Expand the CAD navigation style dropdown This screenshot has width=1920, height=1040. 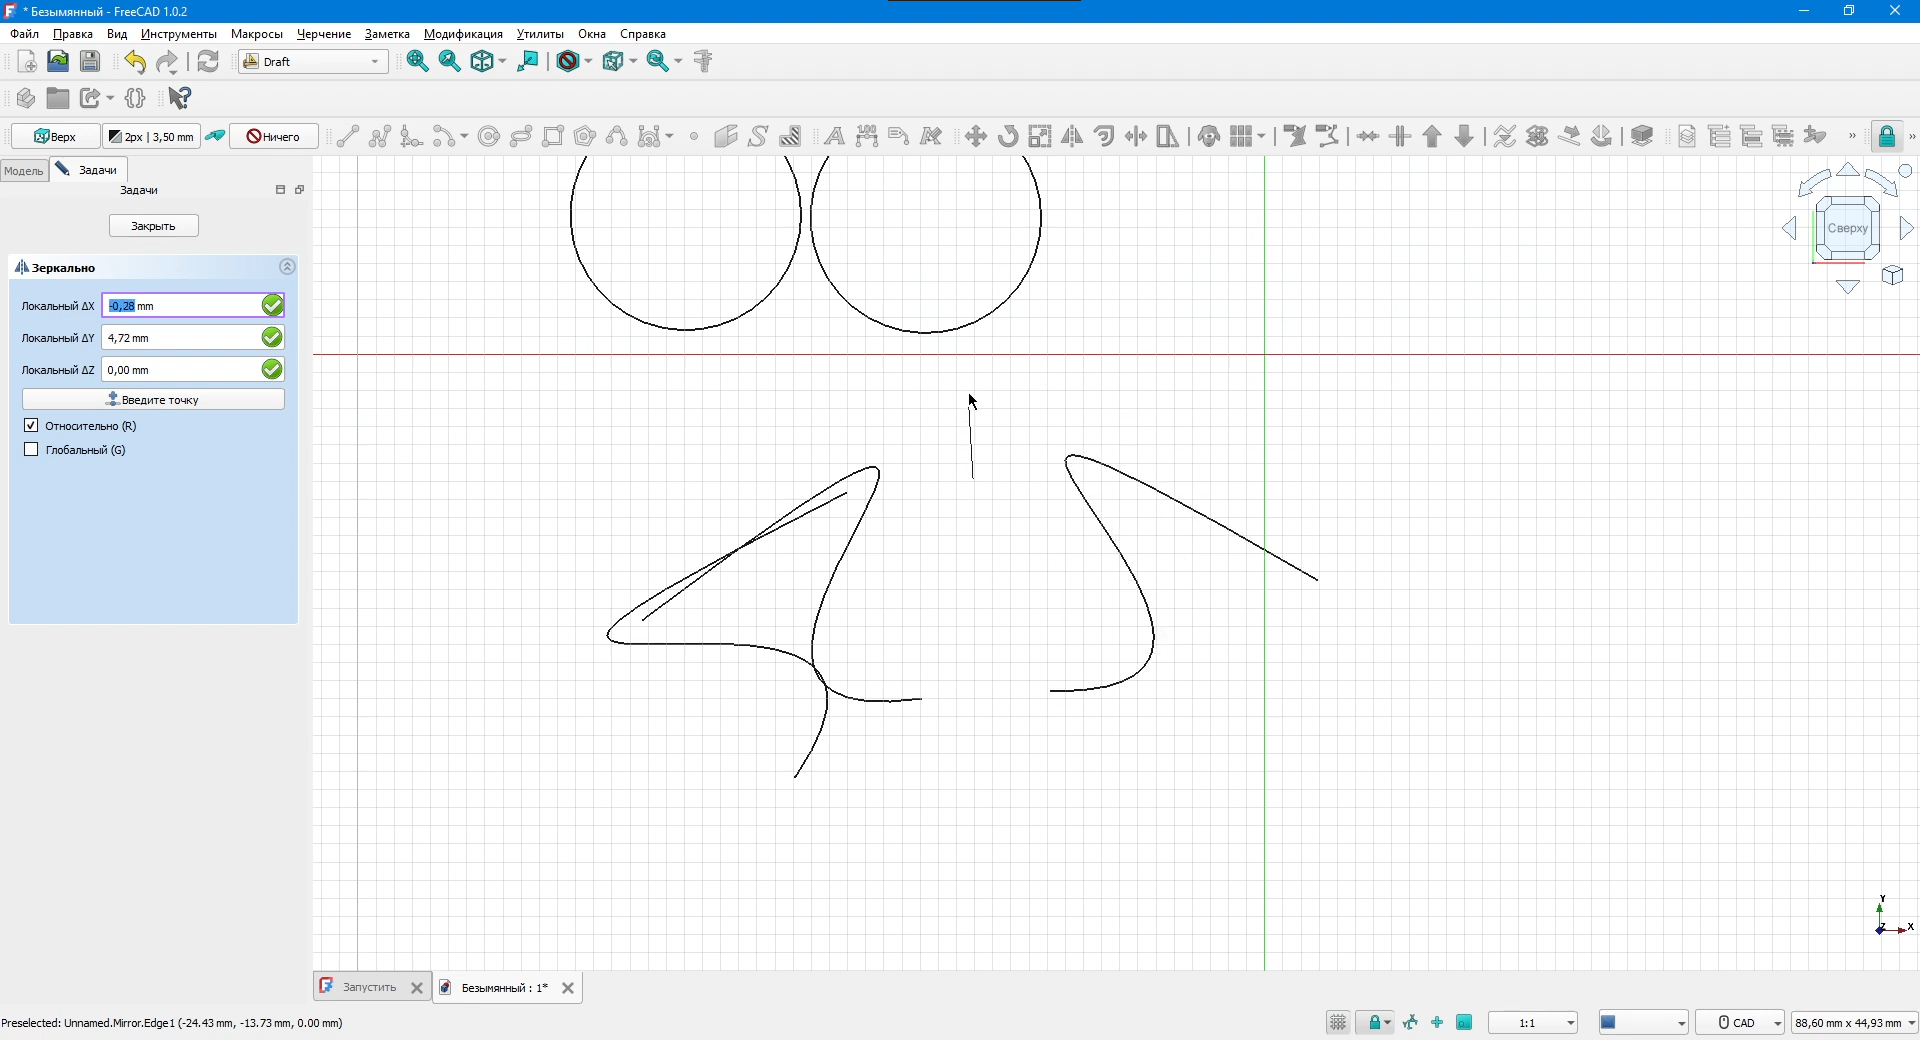[1741, 1023]
